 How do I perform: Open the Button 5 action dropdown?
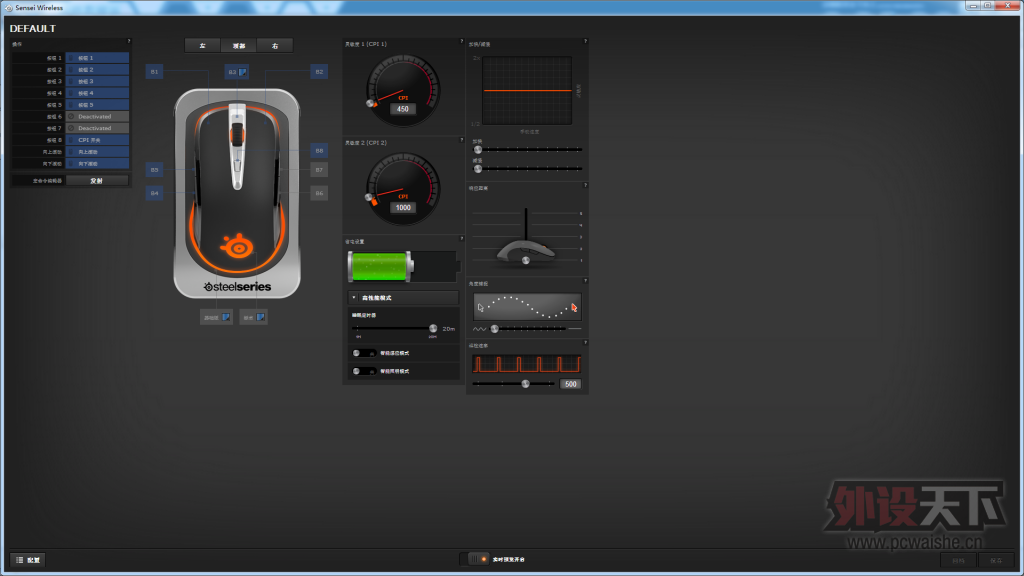(x=97, y=105)
